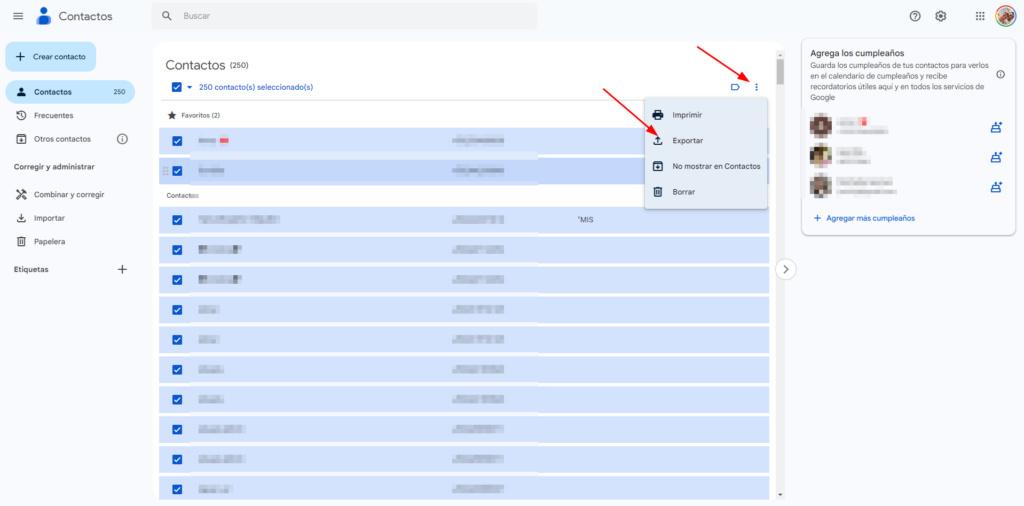Screen dimensions: 1024x506
Task: Select Borrar in the context menu
Action: pyautogui.click(x=684, y=192)
